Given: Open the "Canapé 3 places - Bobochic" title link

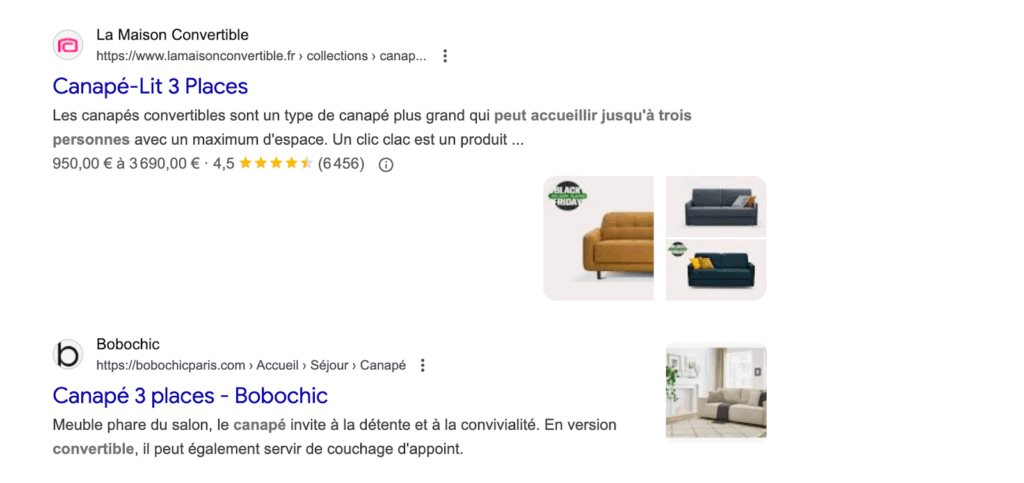Looking at the screenshot, I should [190, 395].
